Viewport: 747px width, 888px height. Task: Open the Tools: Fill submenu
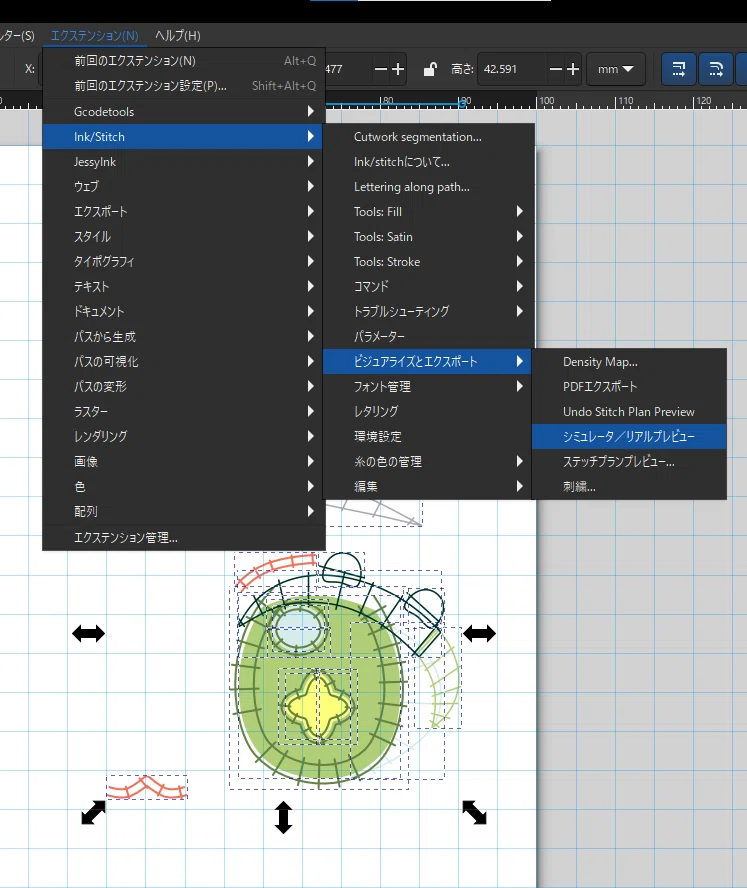coord(428,211)
